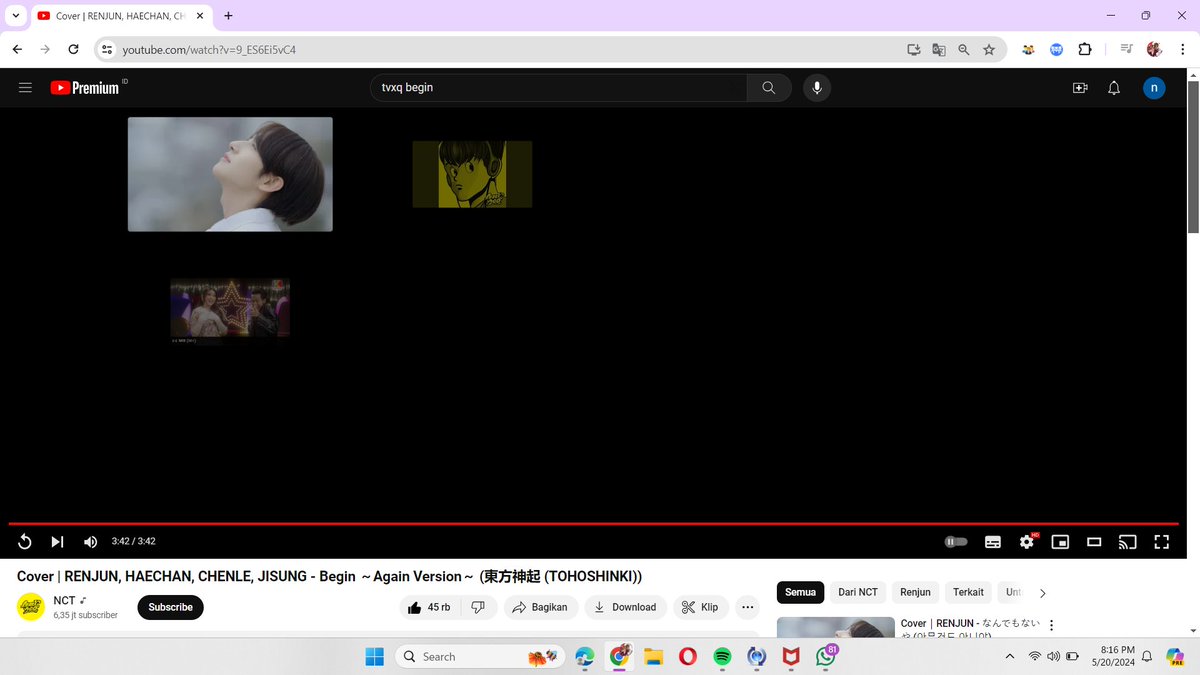1200x675 pixels.
Task: Open the zoom magnifier in address bar
Action: tap(964, 49)
